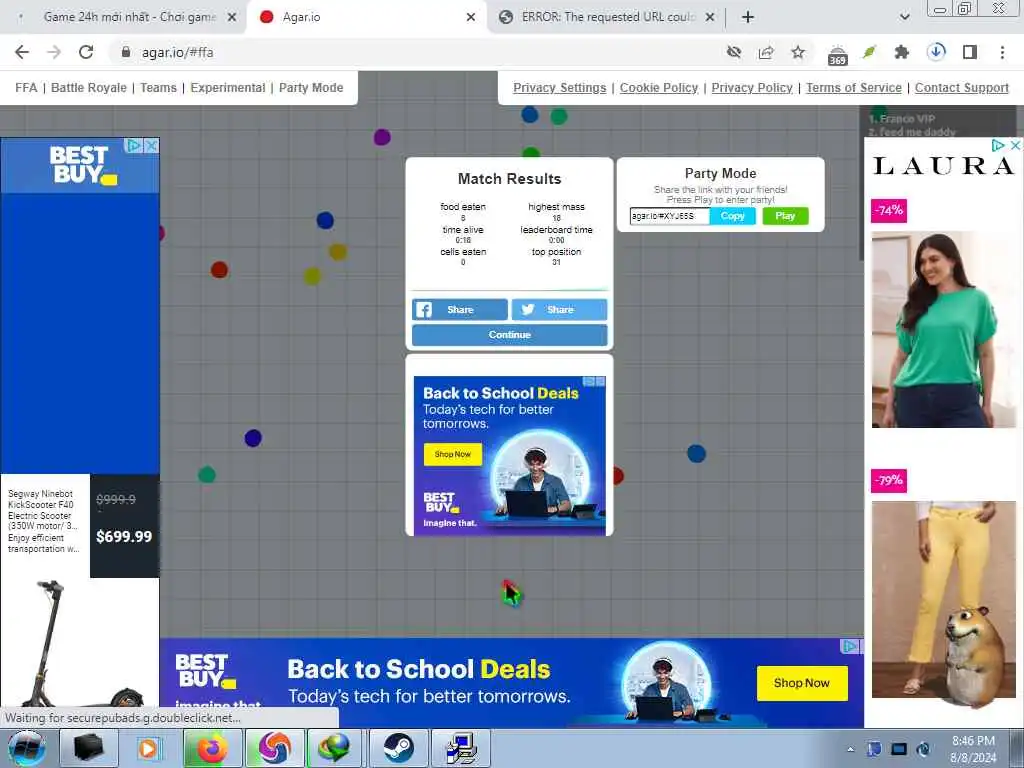
Task: Open Privacy Policy link
Action: [x=752, y=88]
